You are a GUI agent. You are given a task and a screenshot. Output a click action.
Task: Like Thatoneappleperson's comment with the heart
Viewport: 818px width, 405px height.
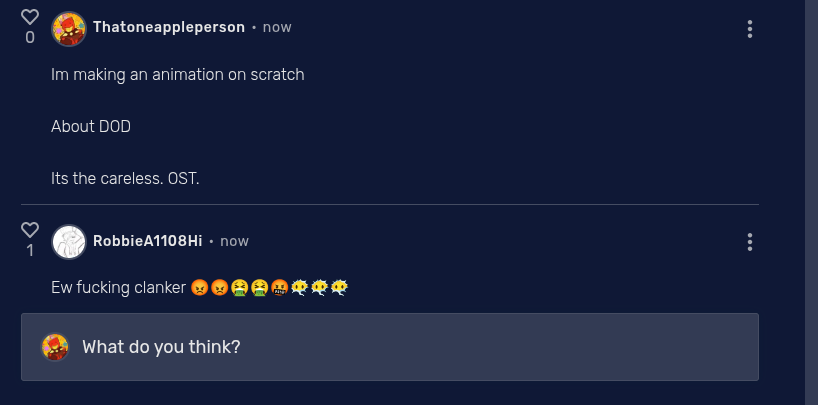pos(30,17)
